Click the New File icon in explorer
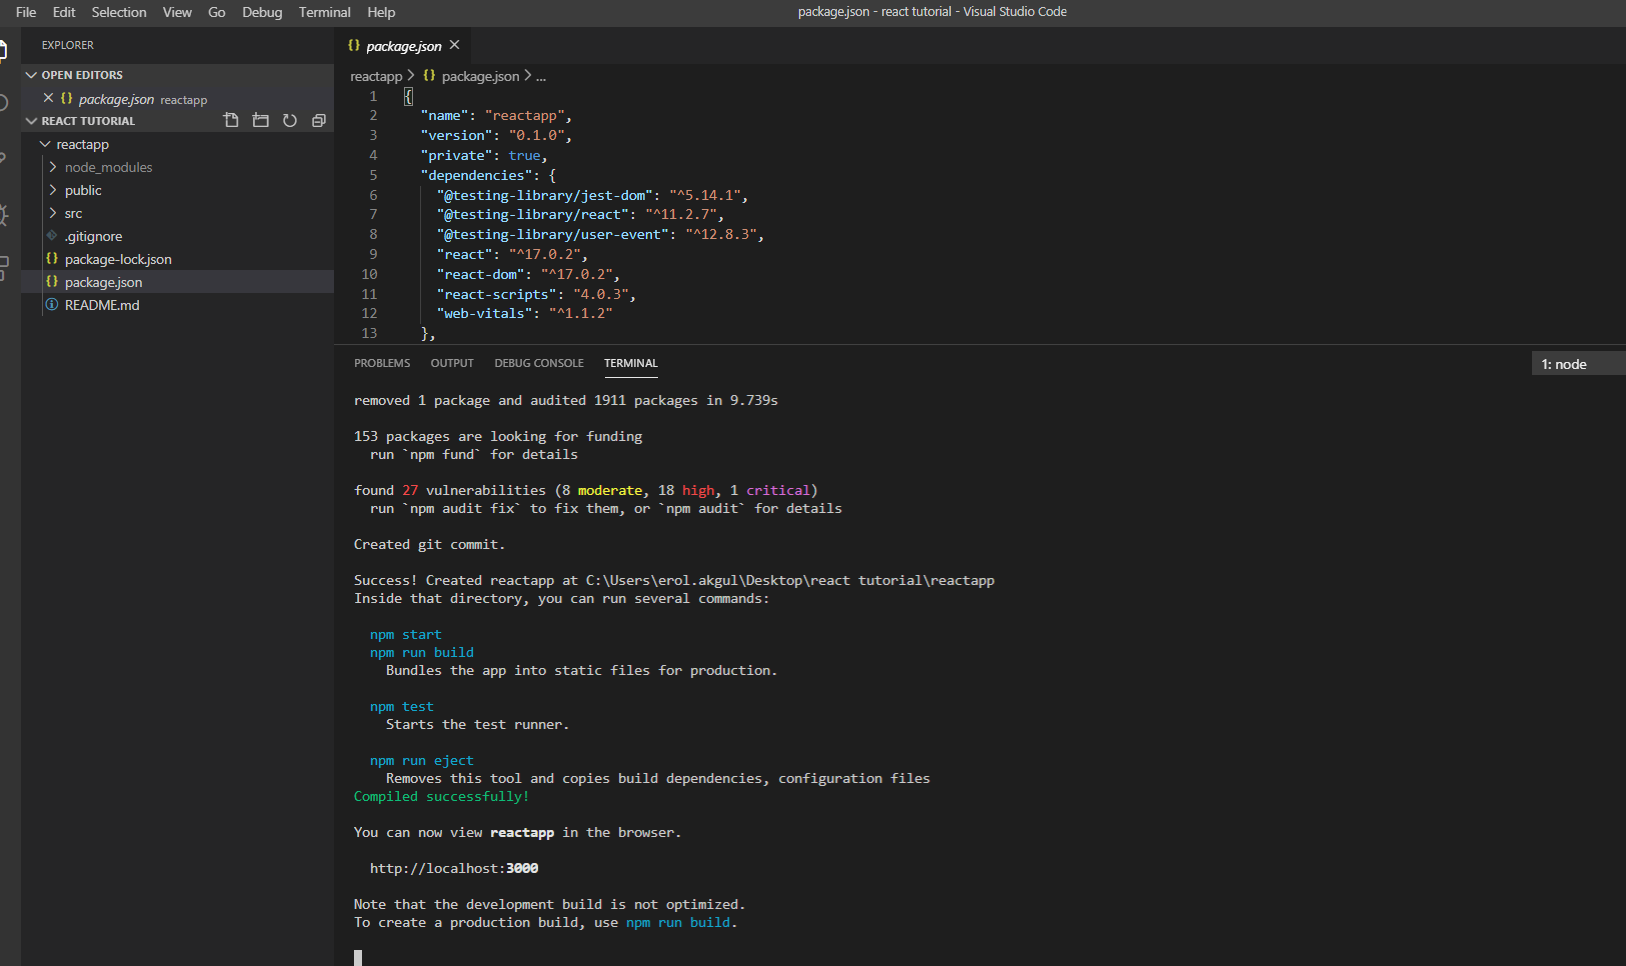1626x966 pixels. pyautogui.click(x=231, y=121)
